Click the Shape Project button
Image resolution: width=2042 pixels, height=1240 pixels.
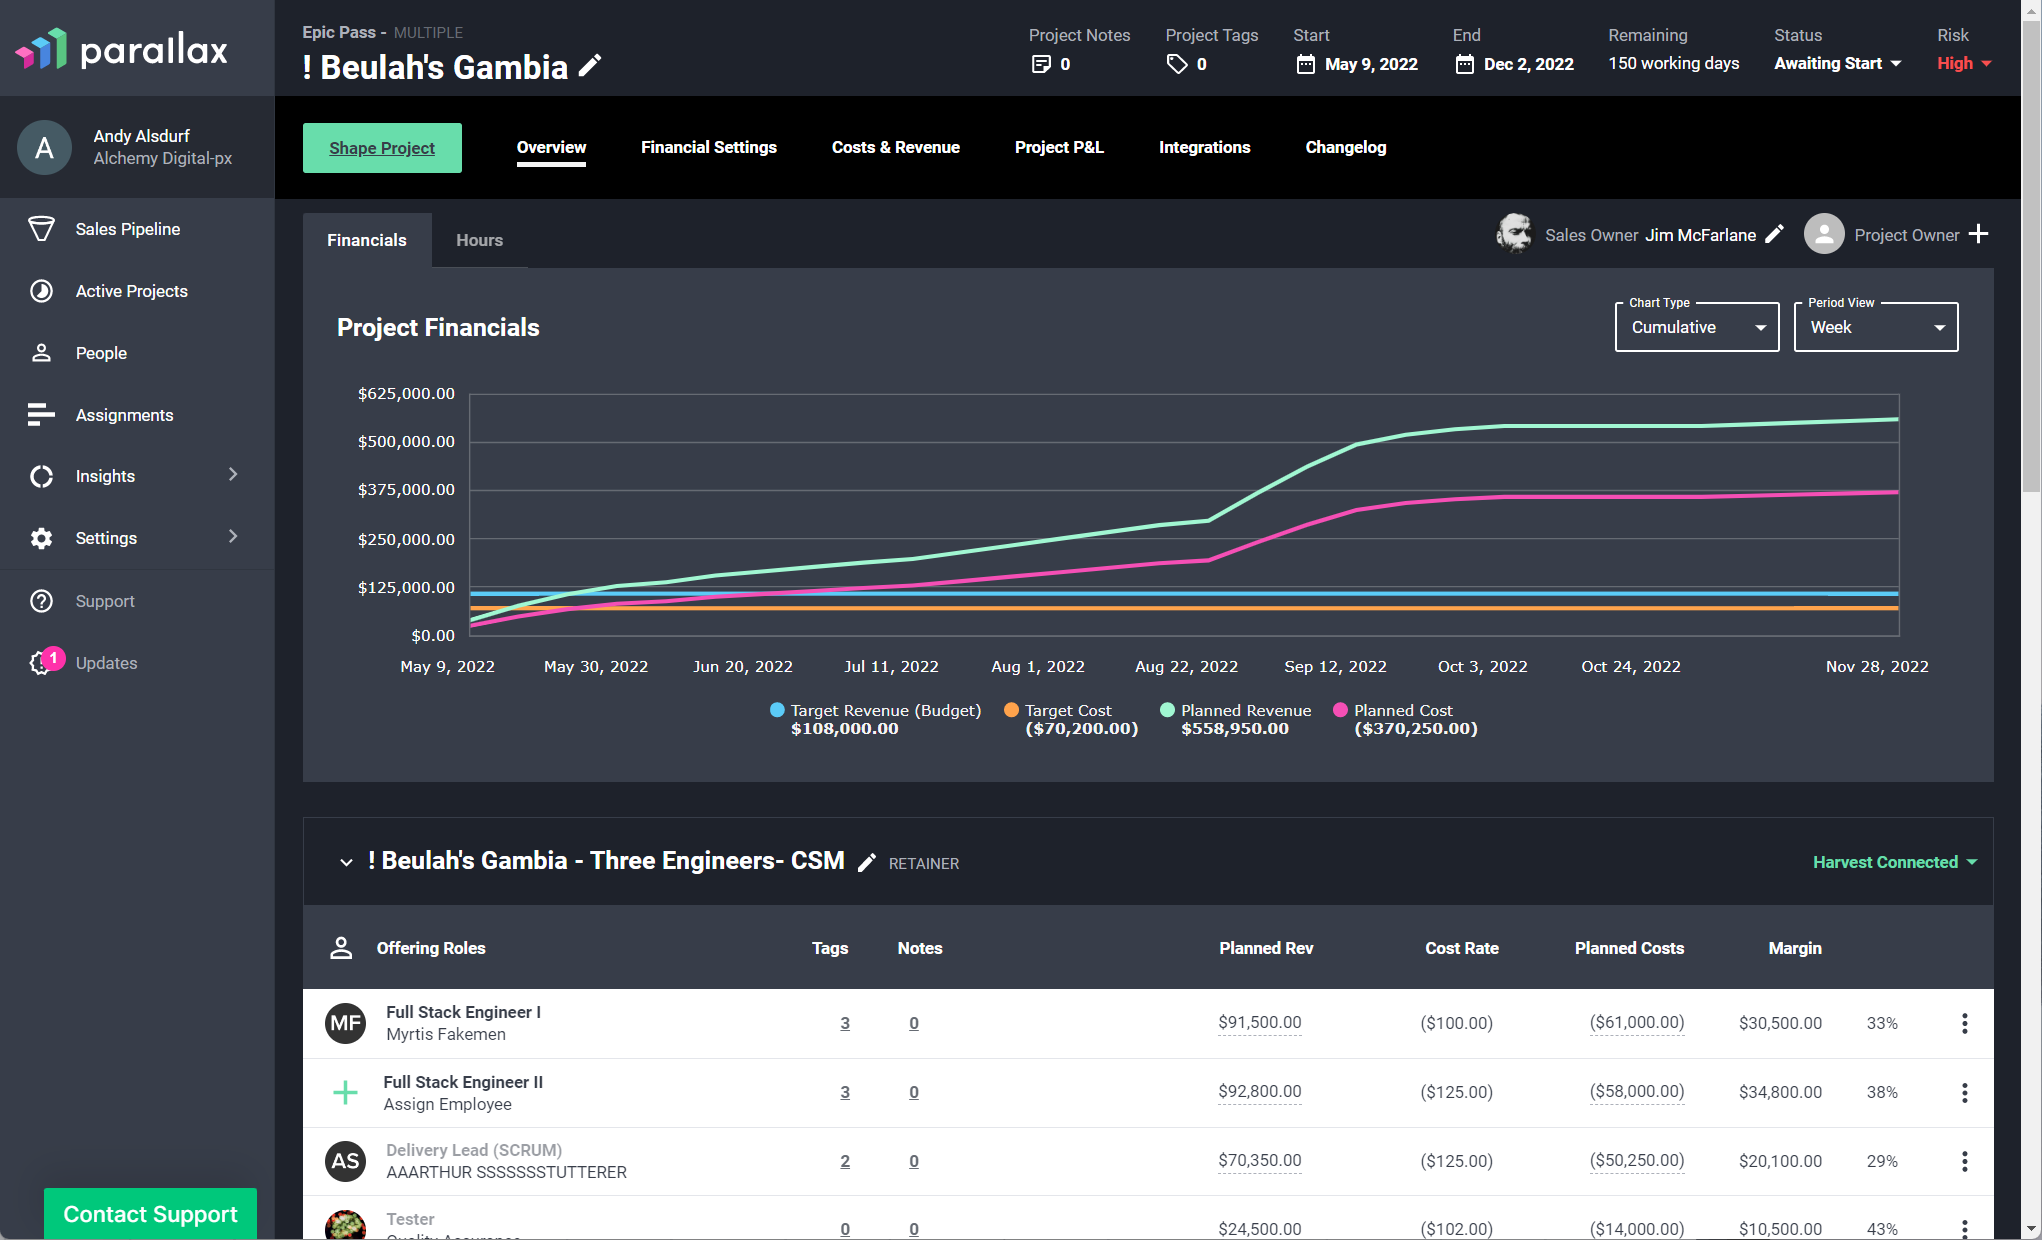pyautogui.click(x=382, y=148)
